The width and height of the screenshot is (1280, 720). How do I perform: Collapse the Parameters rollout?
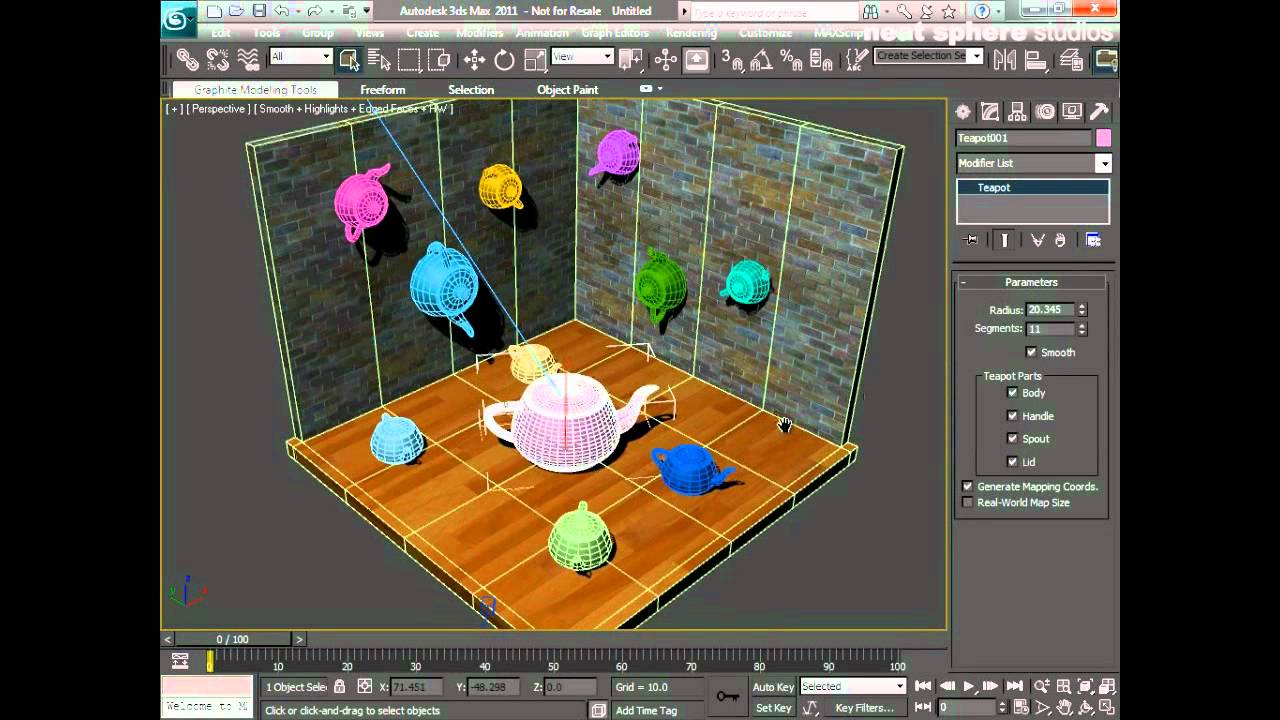click(1031, 282)
